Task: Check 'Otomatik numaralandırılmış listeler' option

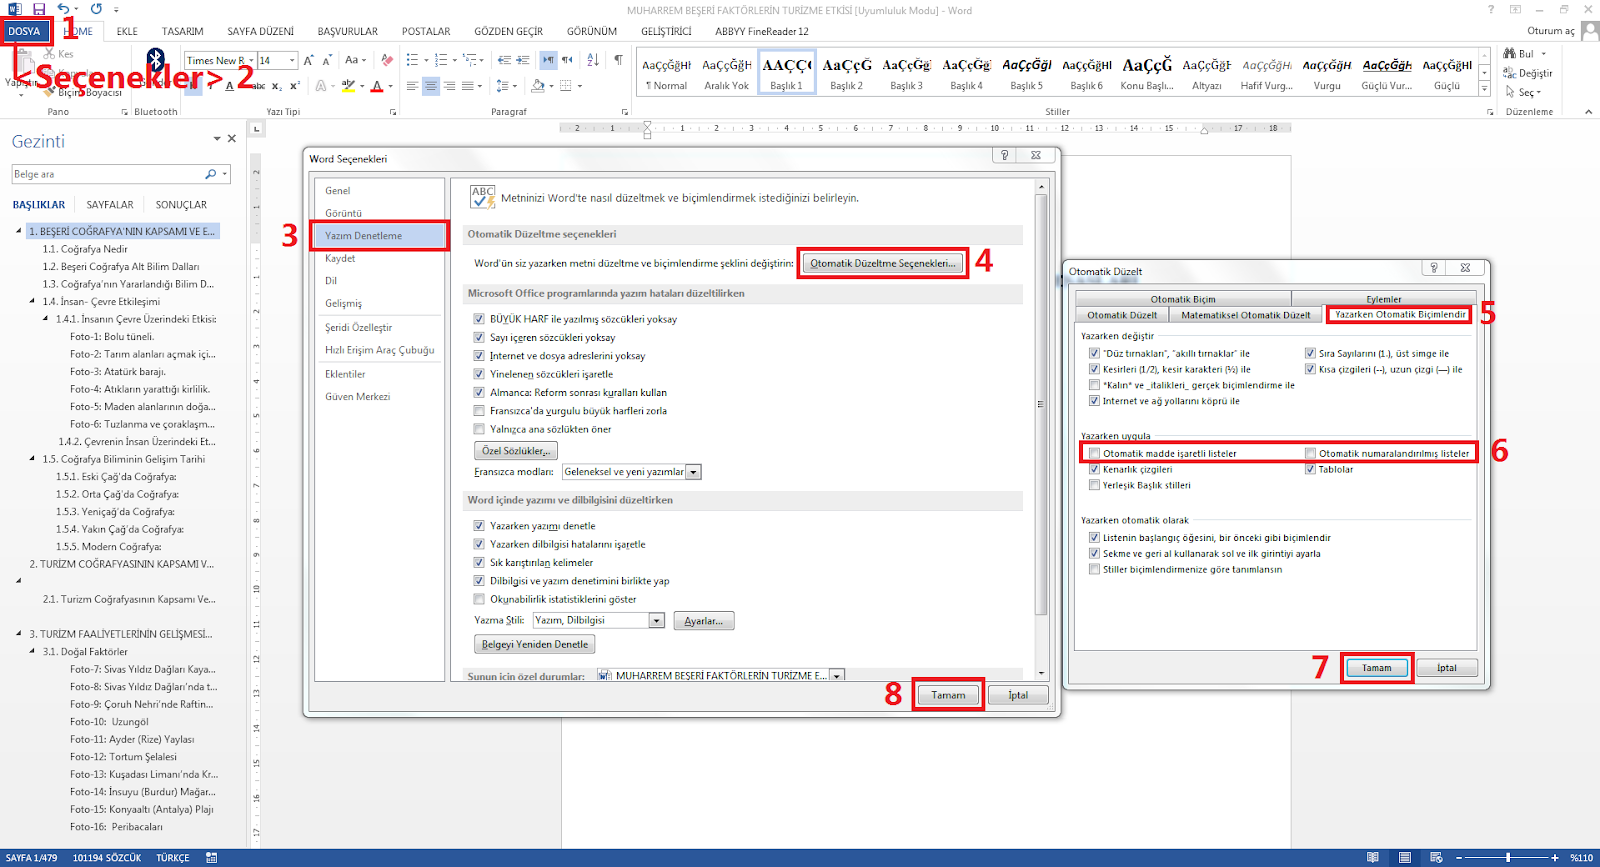Action: tap(1310, 453)
